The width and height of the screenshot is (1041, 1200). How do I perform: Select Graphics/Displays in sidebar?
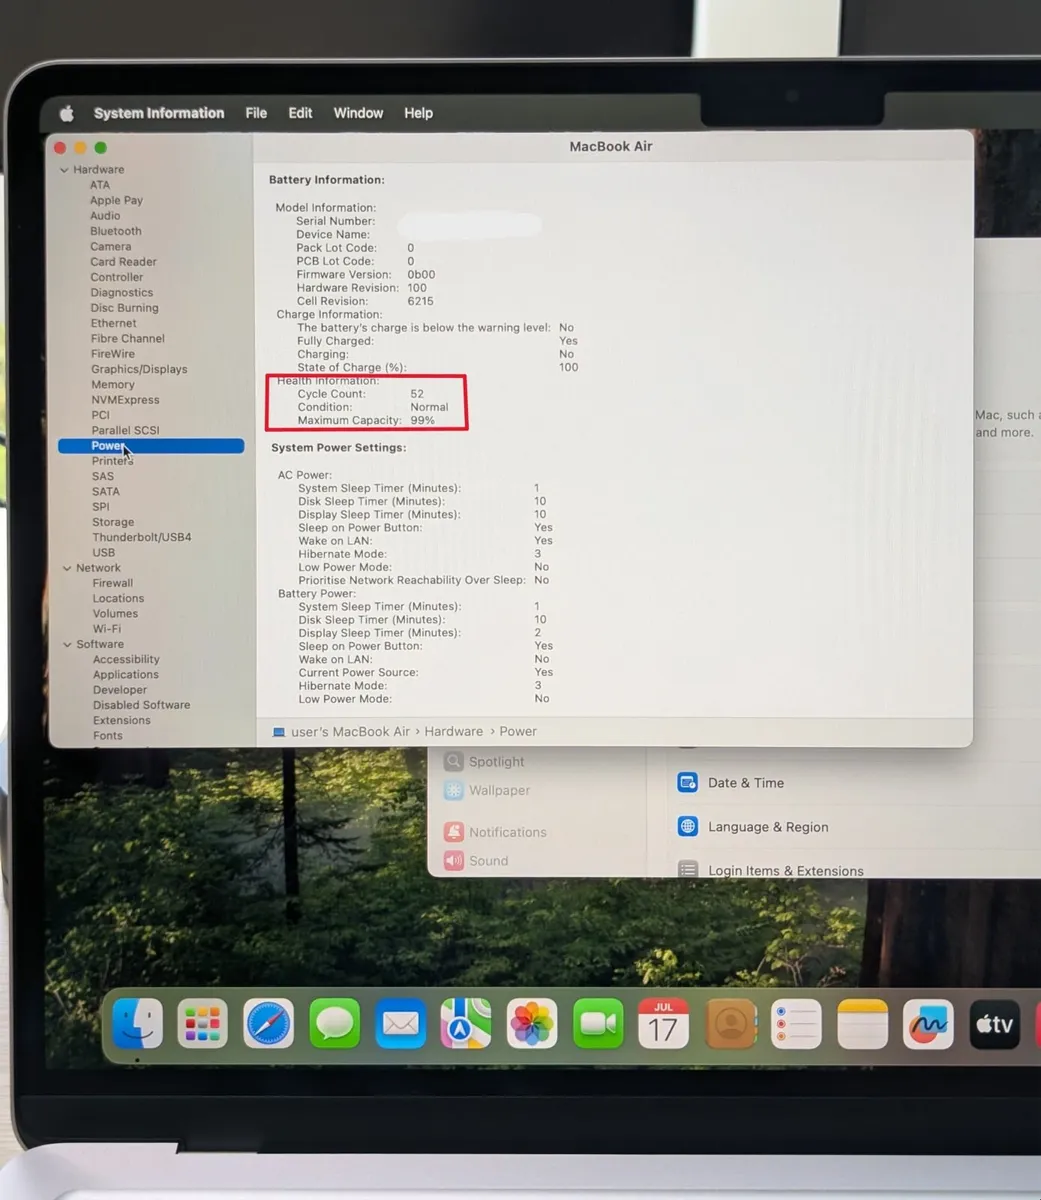[139, 369]
